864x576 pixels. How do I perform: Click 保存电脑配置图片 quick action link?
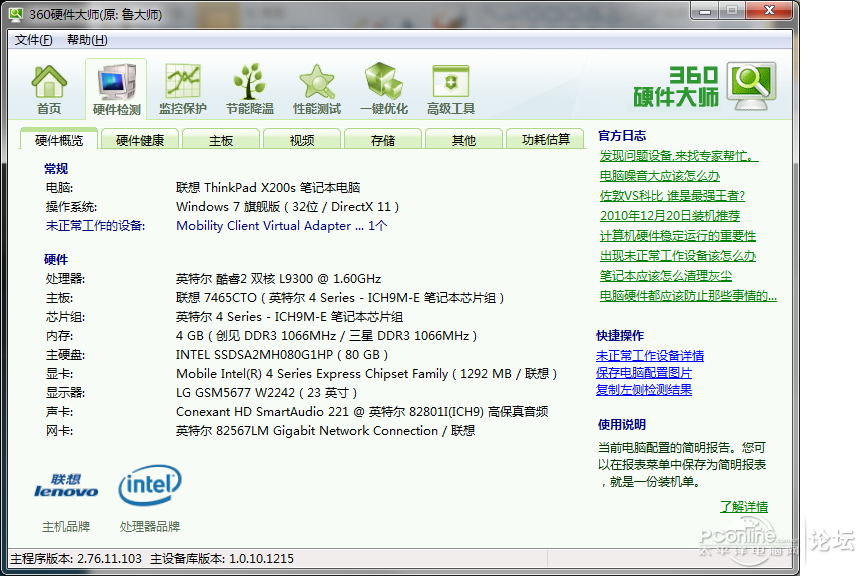coord(644,373)
